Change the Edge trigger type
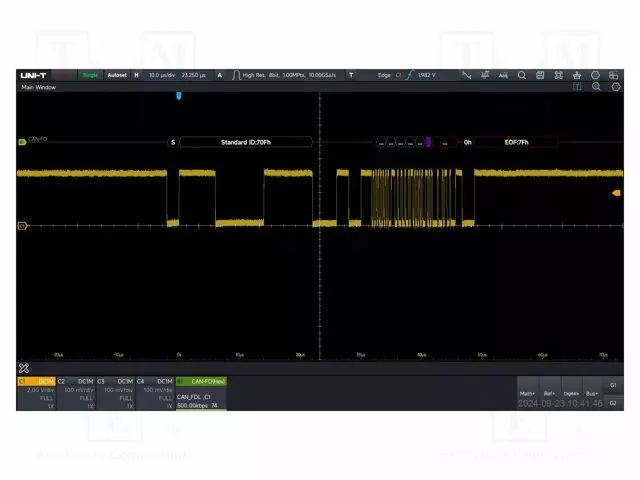 pos(384,75)
